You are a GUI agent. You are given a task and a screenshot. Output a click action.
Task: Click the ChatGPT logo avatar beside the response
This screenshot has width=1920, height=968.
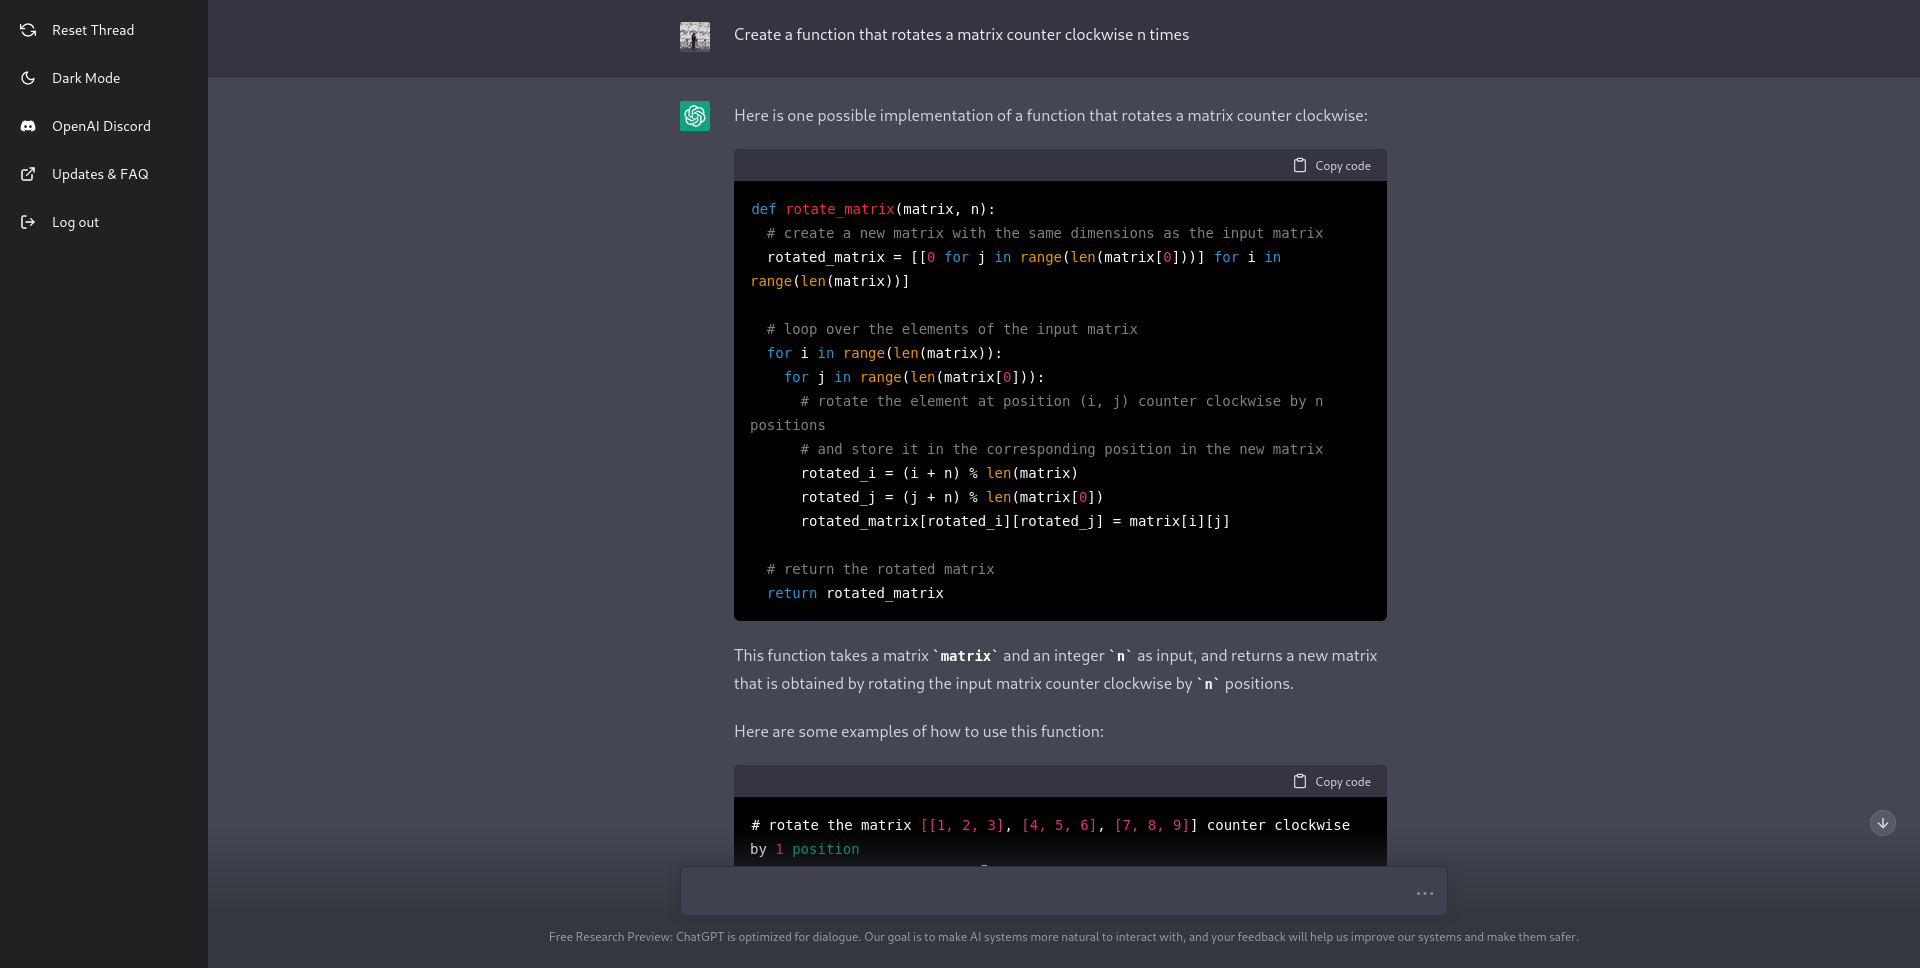click(x=695, y=116)
